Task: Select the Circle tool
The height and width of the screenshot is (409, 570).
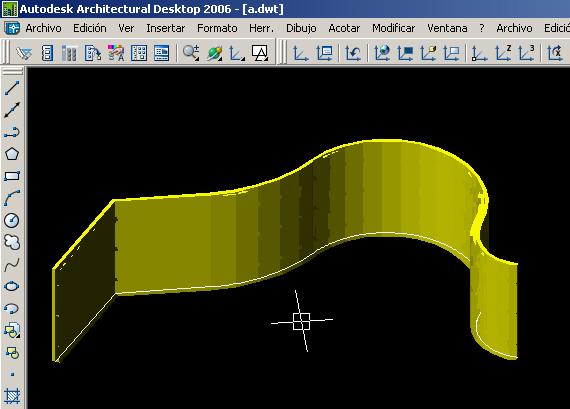Action: coord(12,220)
